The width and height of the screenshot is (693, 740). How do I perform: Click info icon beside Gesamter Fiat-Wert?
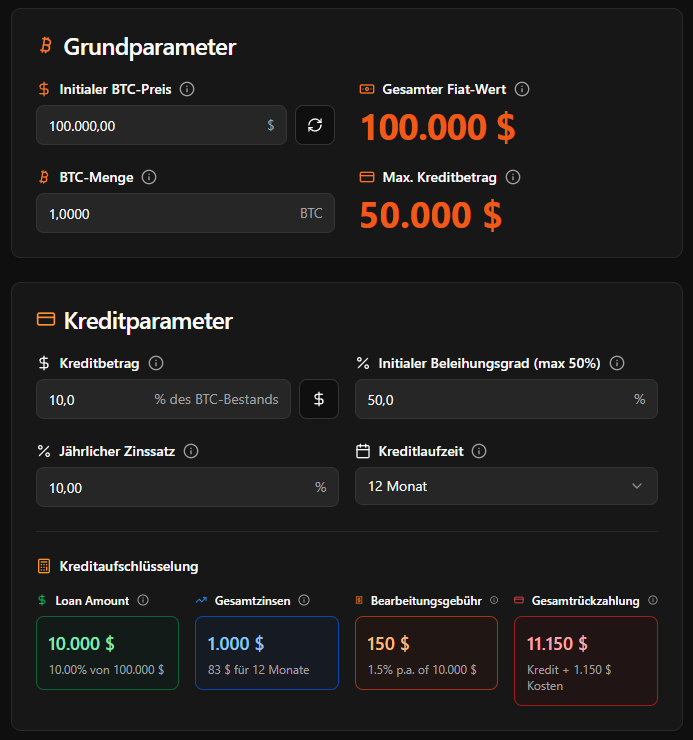tap(522, 89)
